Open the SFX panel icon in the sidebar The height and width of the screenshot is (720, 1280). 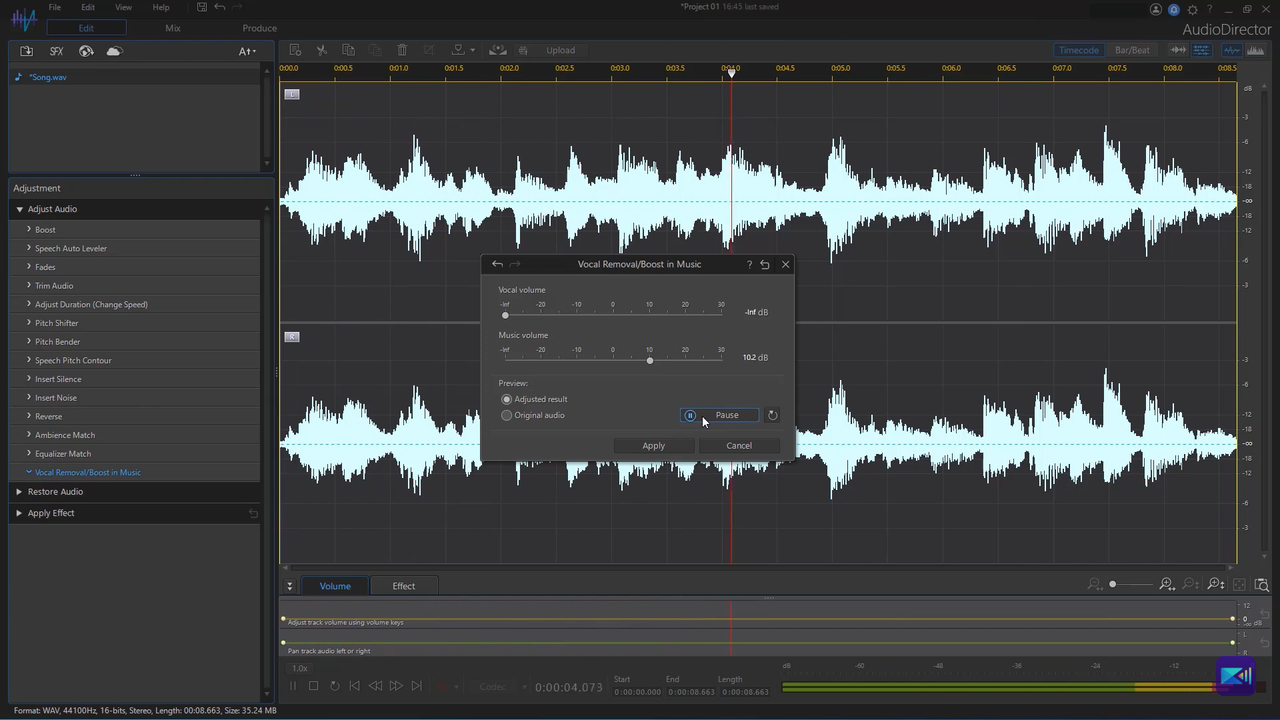click(x=56, y=50)
